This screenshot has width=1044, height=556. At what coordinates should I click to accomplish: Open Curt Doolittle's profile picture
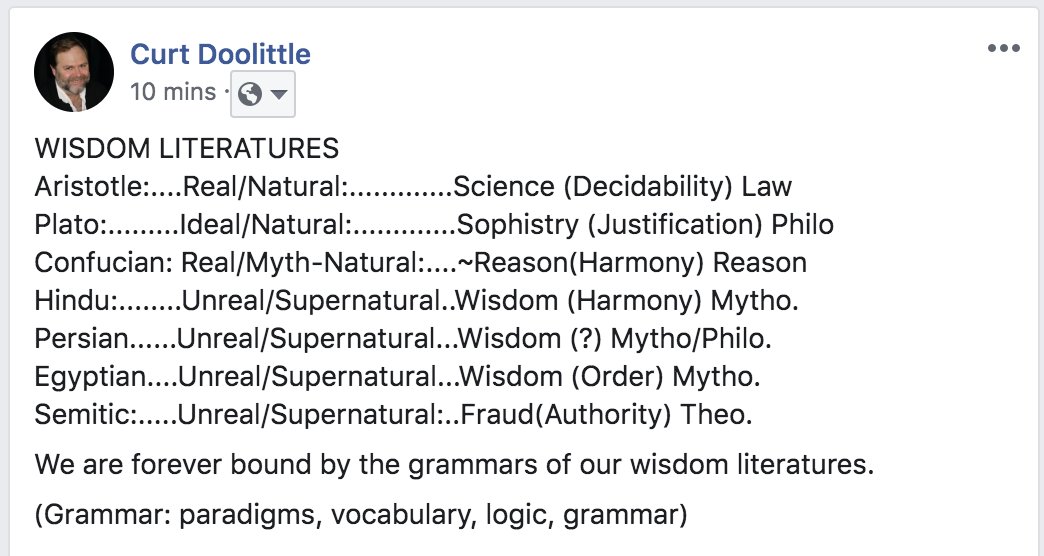click(x=73, y=72)
